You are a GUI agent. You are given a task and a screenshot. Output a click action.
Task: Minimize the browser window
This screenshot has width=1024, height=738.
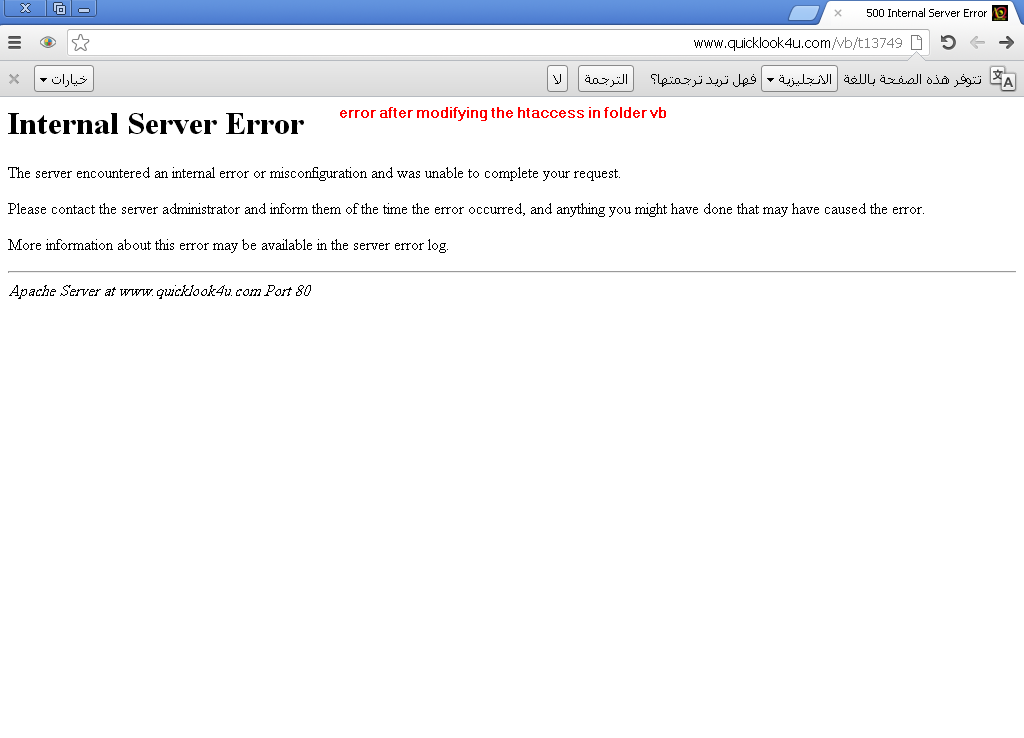tap(84, 9)
